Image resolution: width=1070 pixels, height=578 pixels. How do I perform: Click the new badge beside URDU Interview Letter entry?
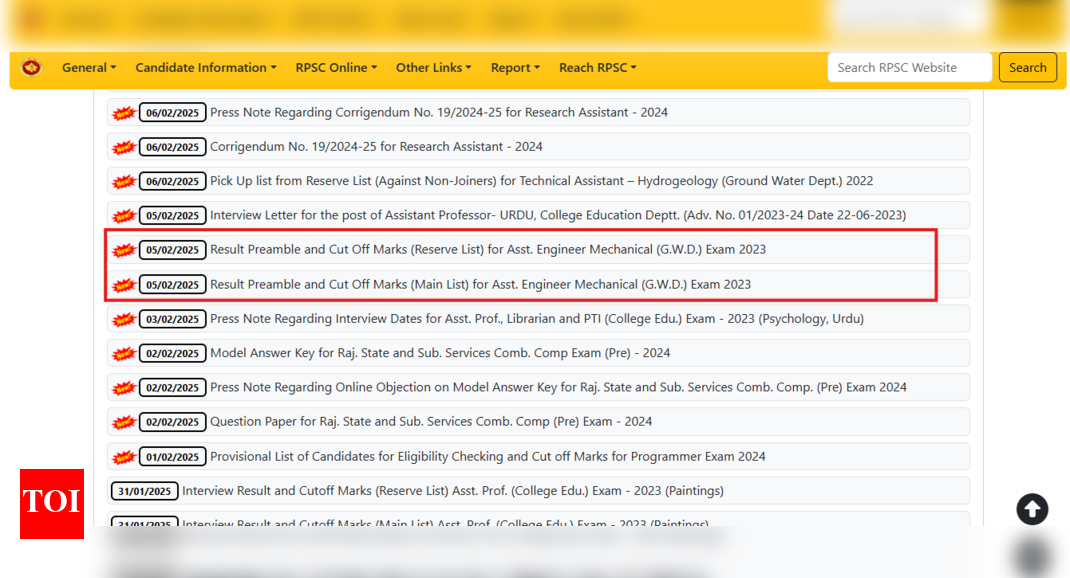pos(124,216)
